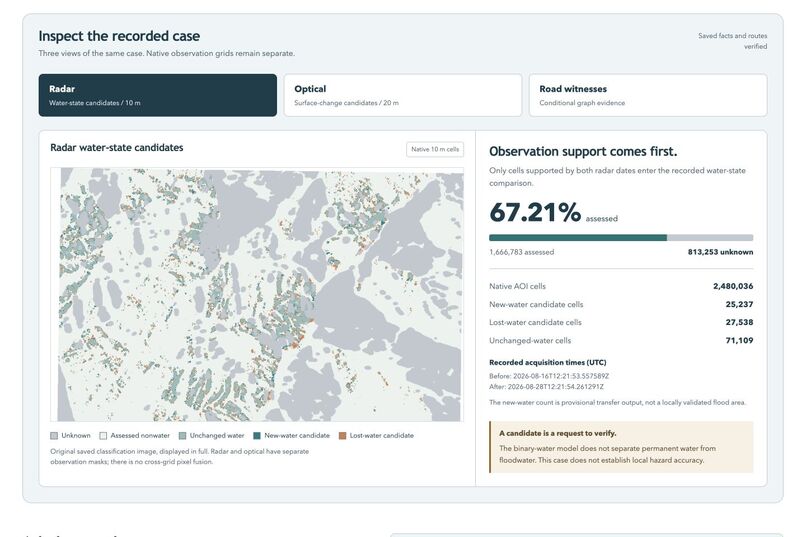
Task: Click the 67.21% assessed figure
Action: tap(553, 213)
